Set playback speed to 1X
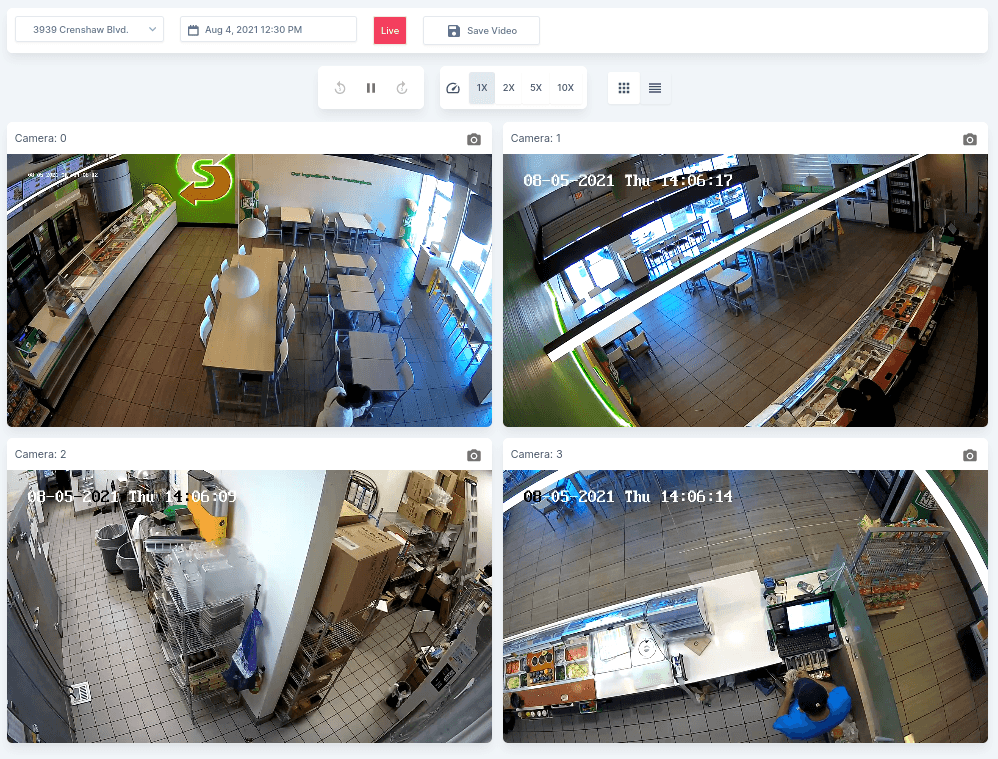Viewport: 998px width, 759px height. point(482,88)
